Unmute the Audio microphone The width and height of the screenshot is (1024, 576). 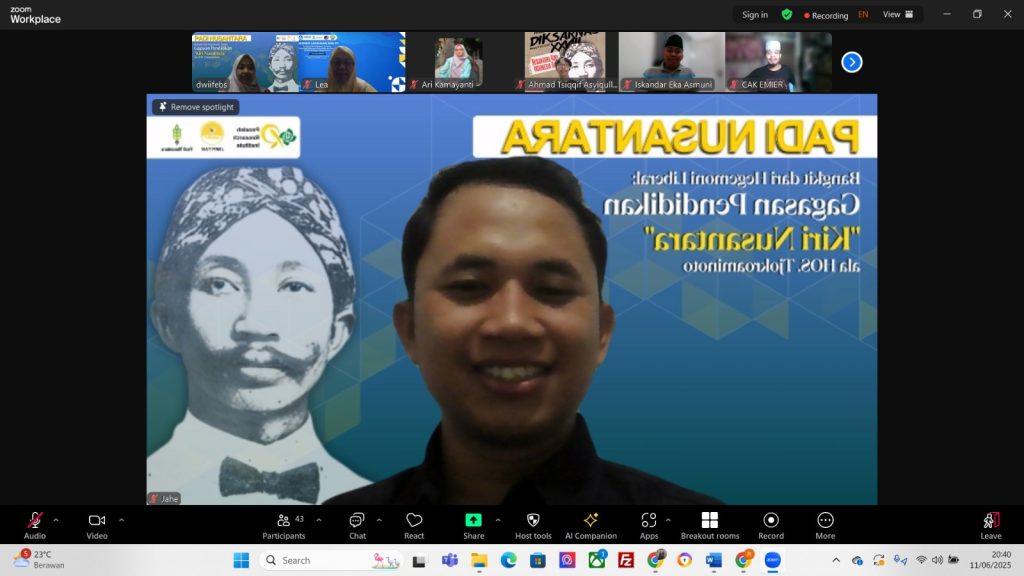tap(35, 525)
